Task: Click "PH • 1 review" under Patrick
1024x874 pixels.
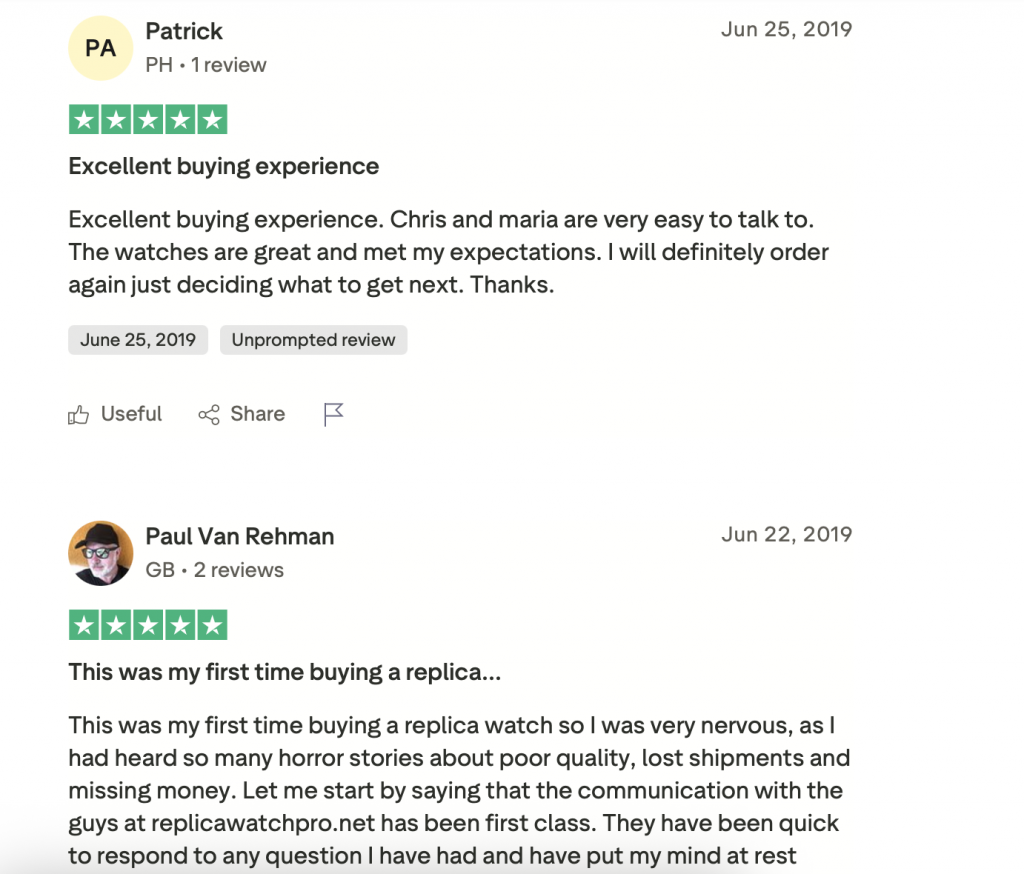Action: (206, 65)
